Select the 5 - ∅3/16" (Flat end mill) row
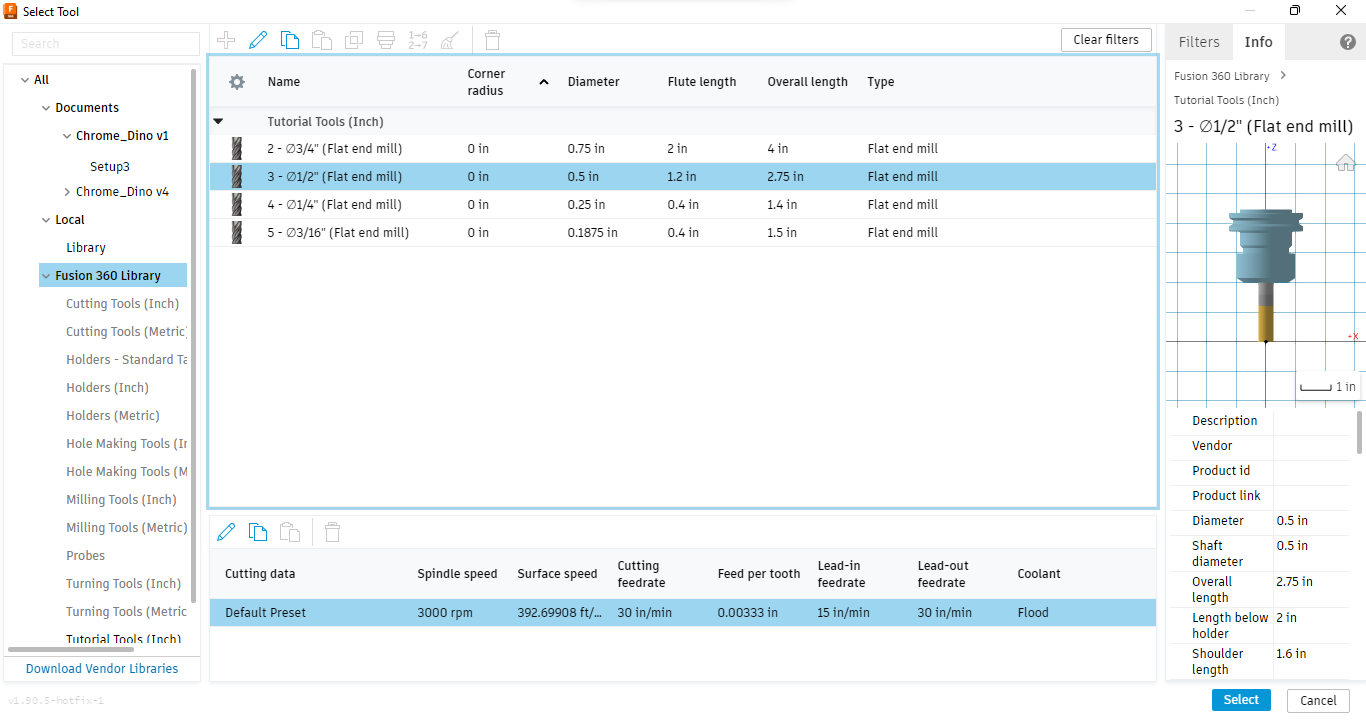The image size is (1366, 720). coord(683,233)
